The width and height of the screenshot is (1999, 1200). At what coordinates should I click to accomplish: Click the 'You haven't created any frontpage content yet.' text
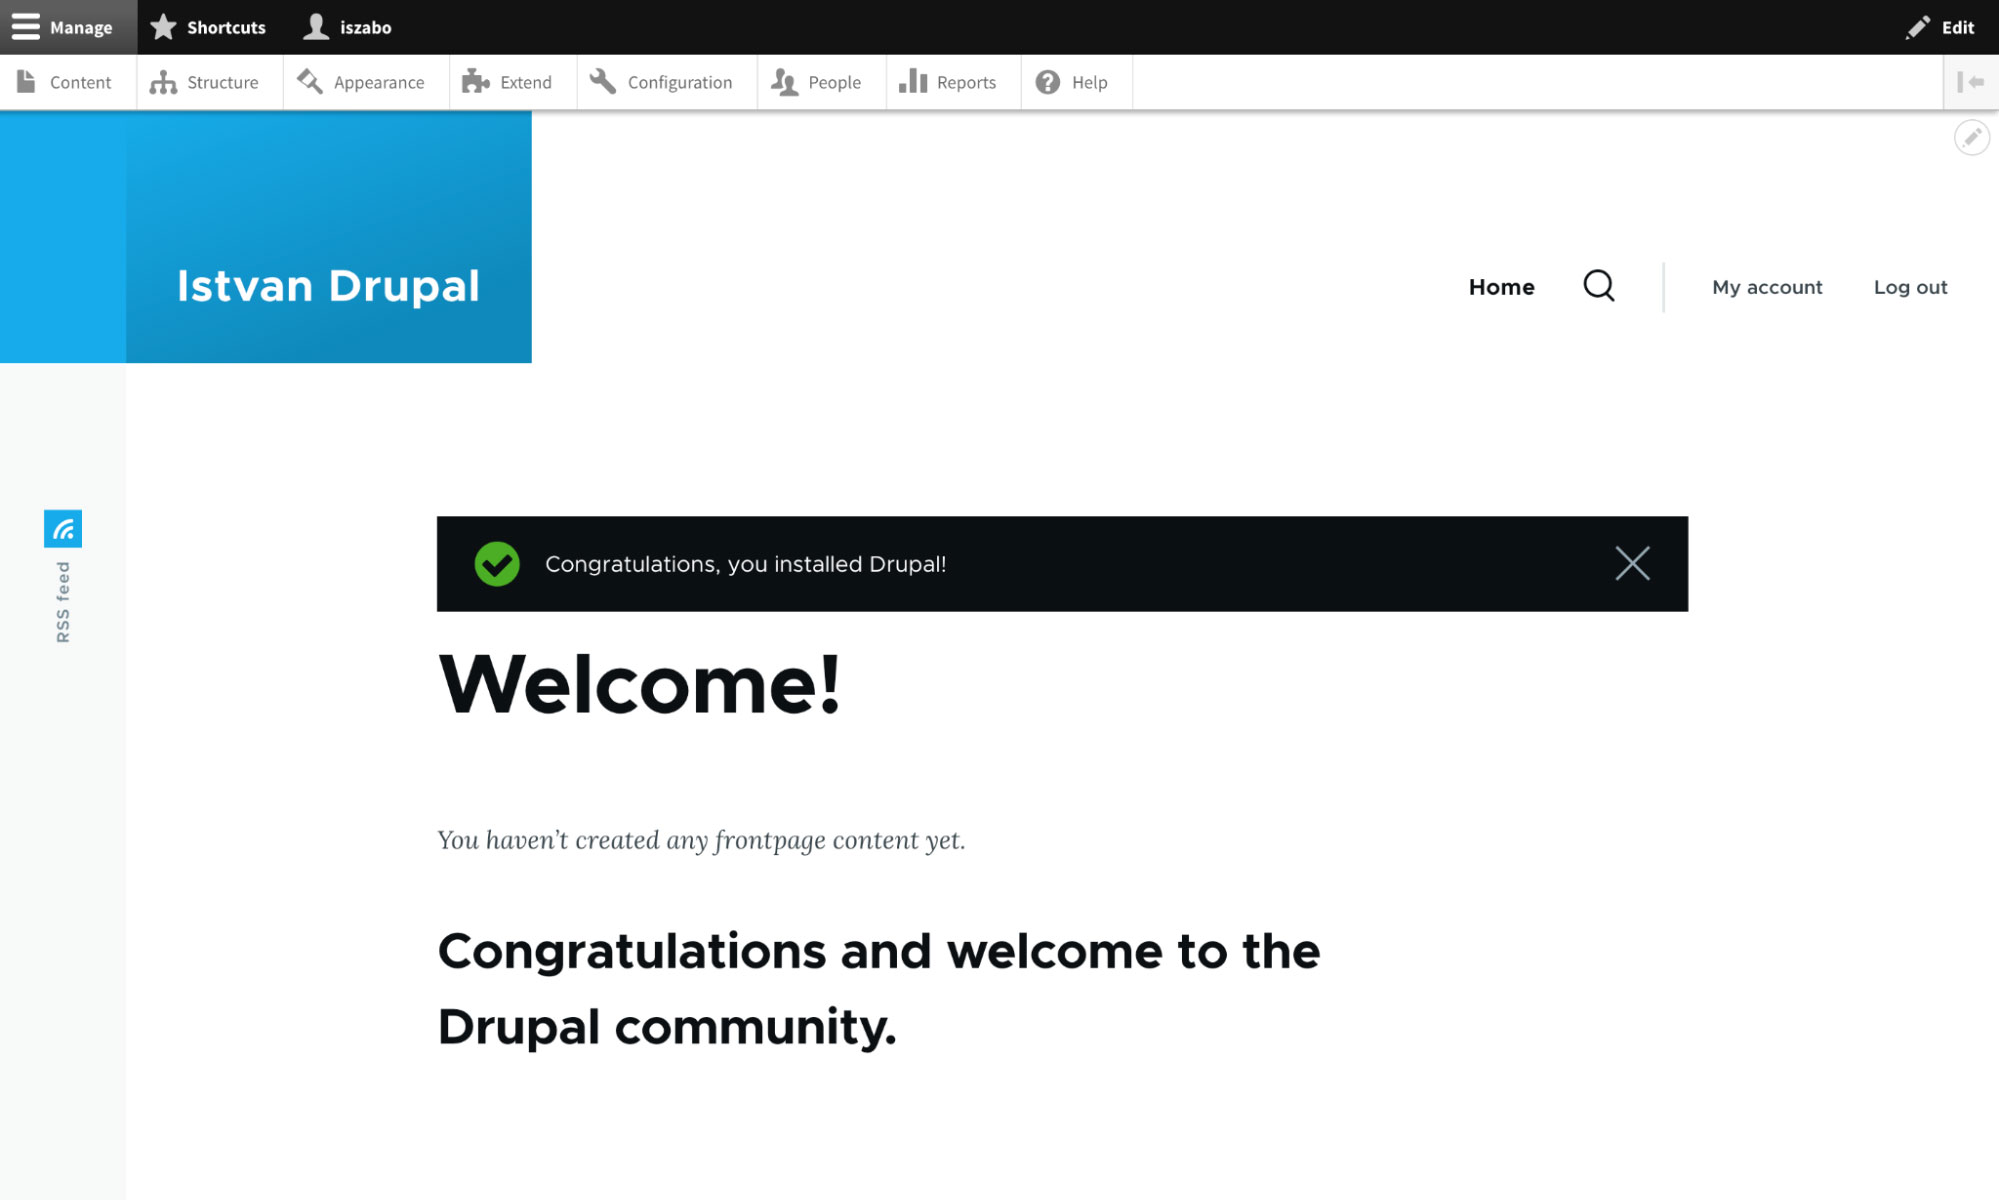pos(701,840)
